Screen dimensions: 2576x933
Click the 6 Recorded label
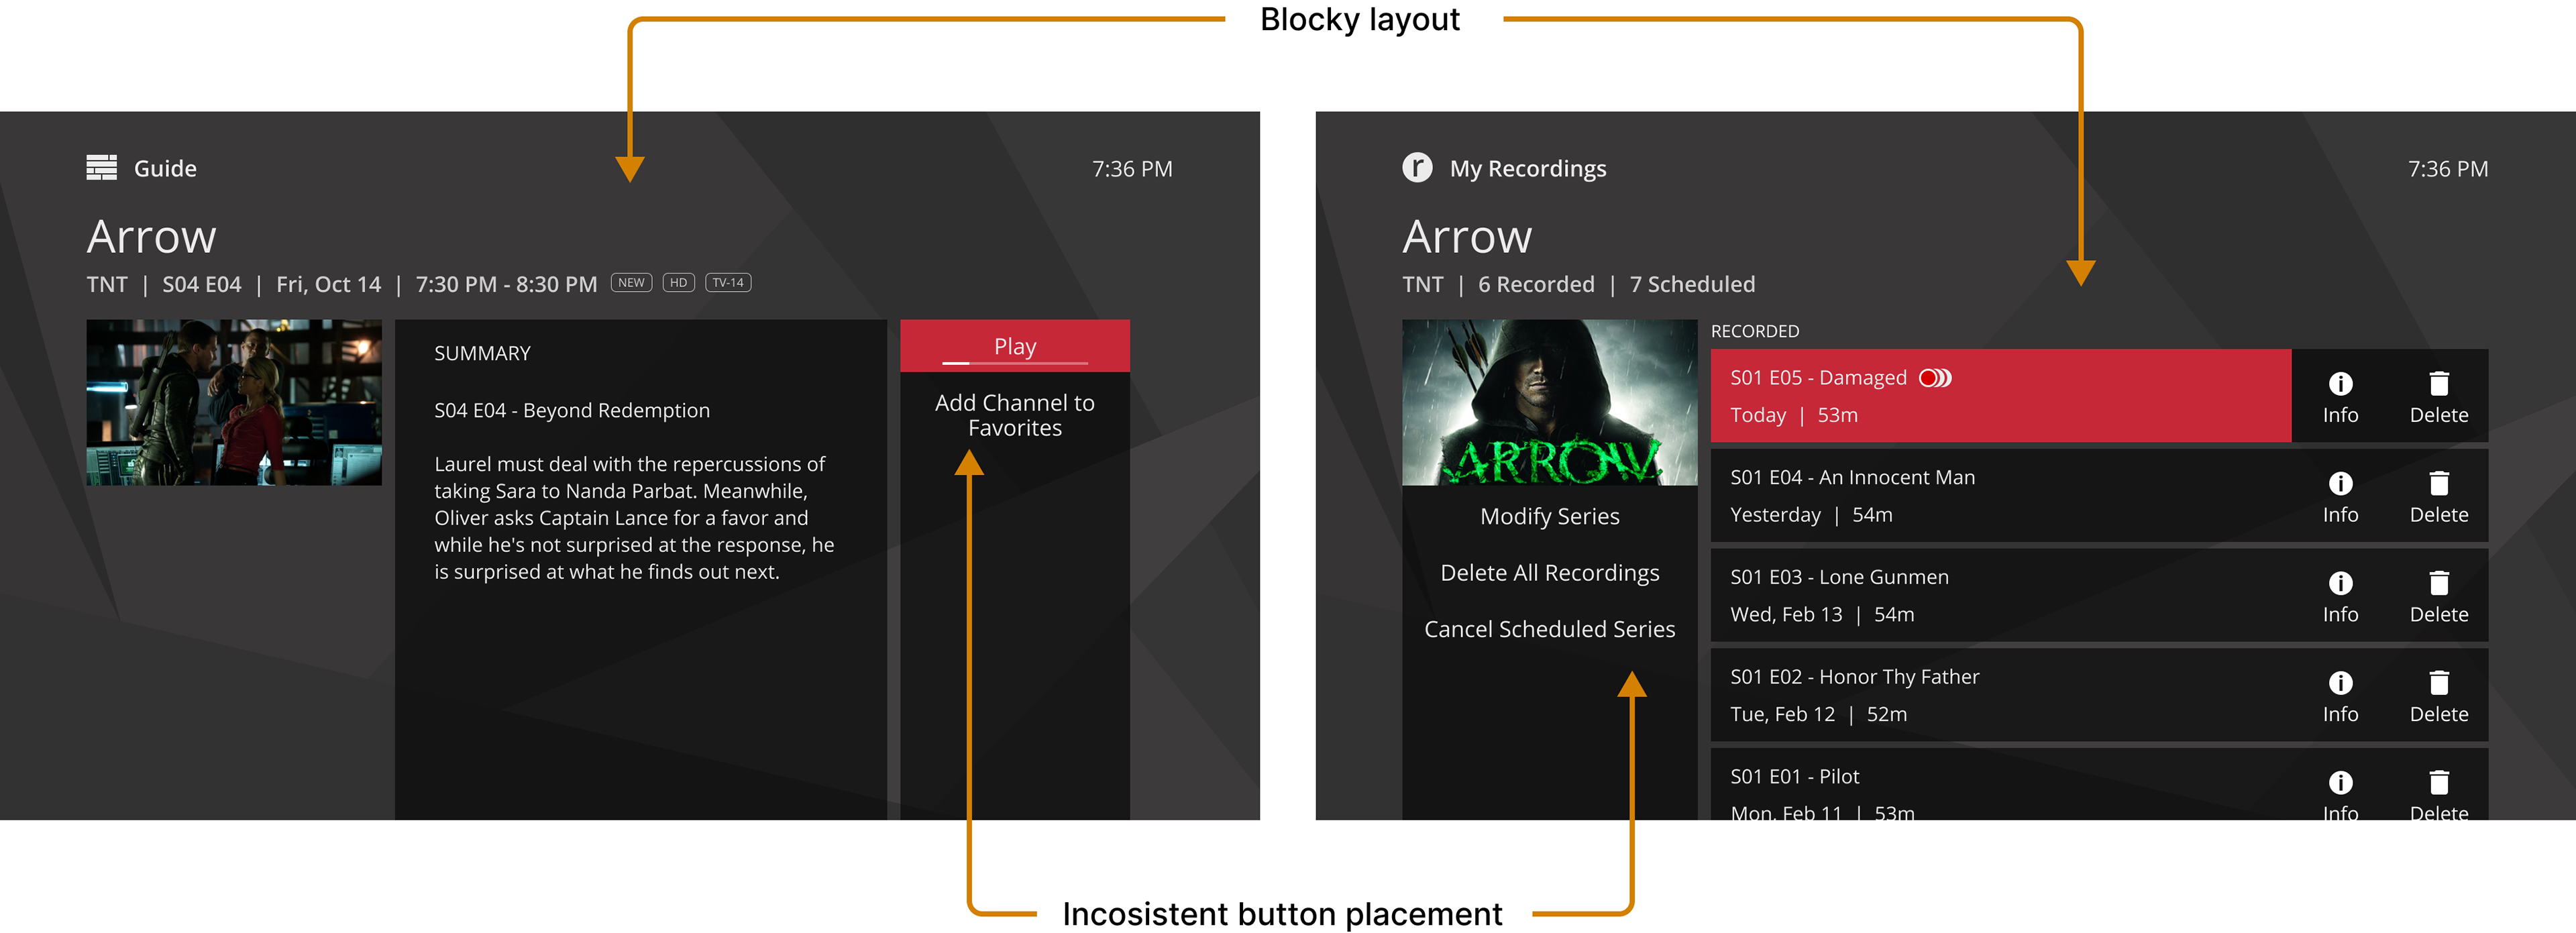click(1536, 284)
